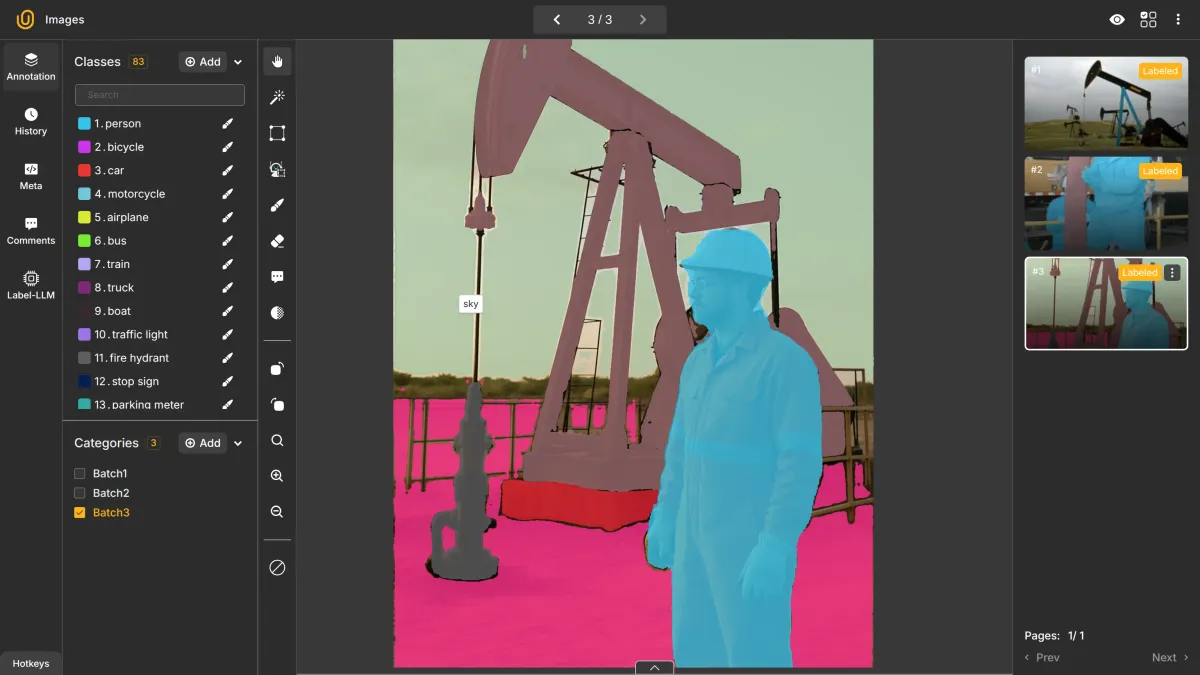Select the comment bubble tool

click(x=277, y=277)
